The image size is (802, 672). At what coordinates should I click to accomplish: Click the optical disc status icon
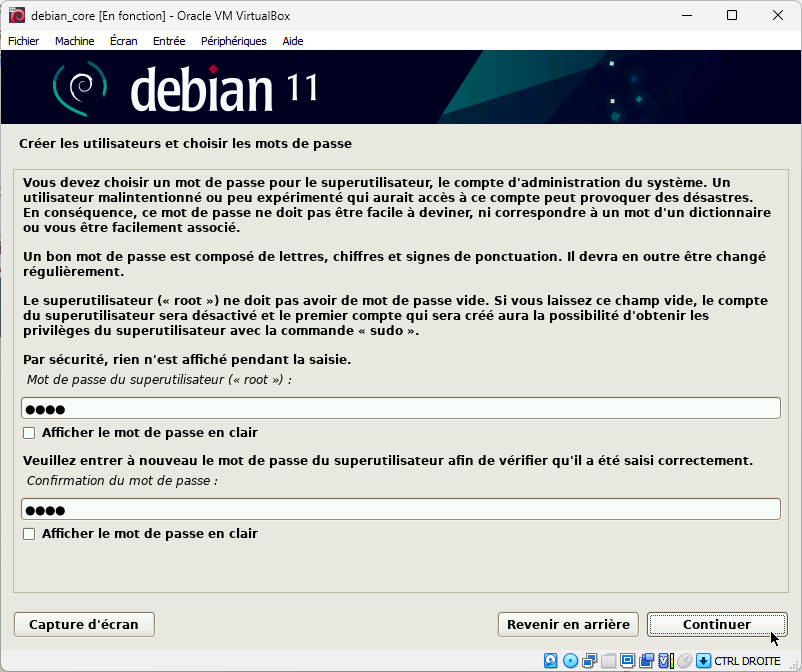(x=570, y=661)
